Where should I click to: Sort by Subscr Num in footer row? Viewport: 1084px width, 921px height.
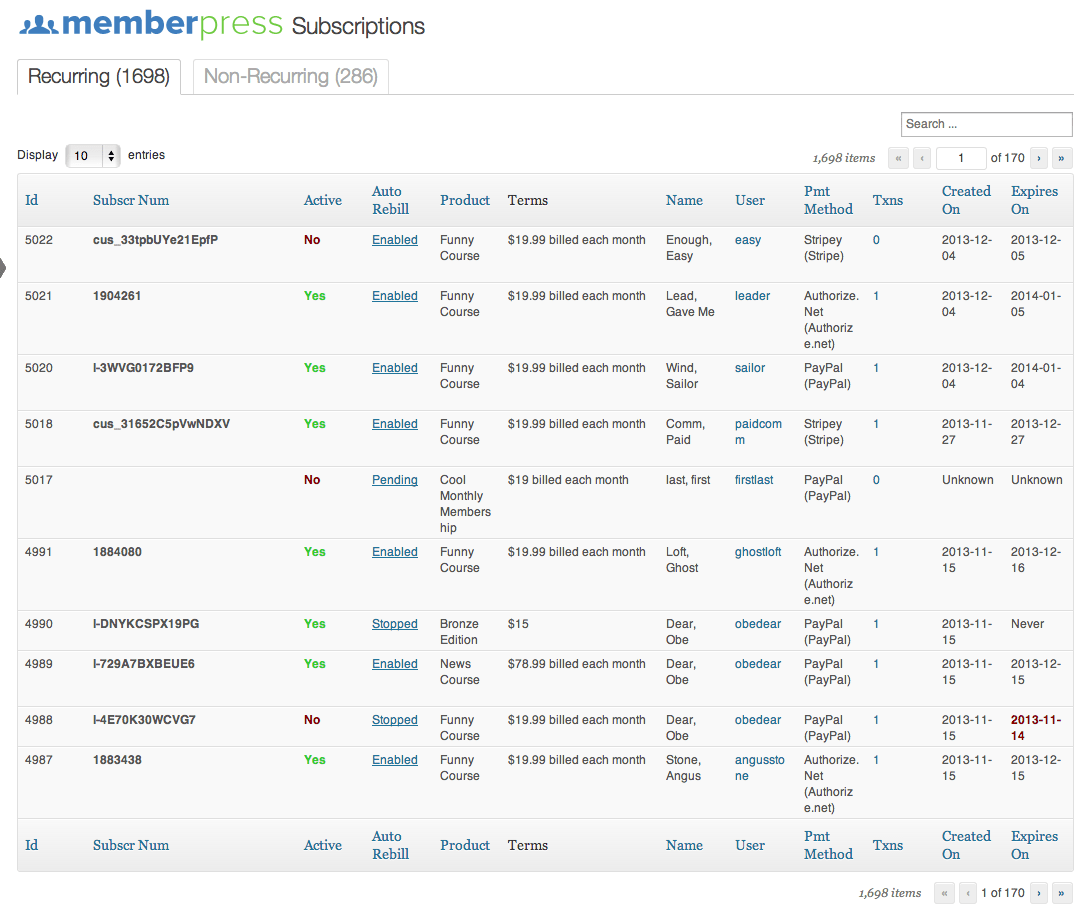(x=131, y=846)
